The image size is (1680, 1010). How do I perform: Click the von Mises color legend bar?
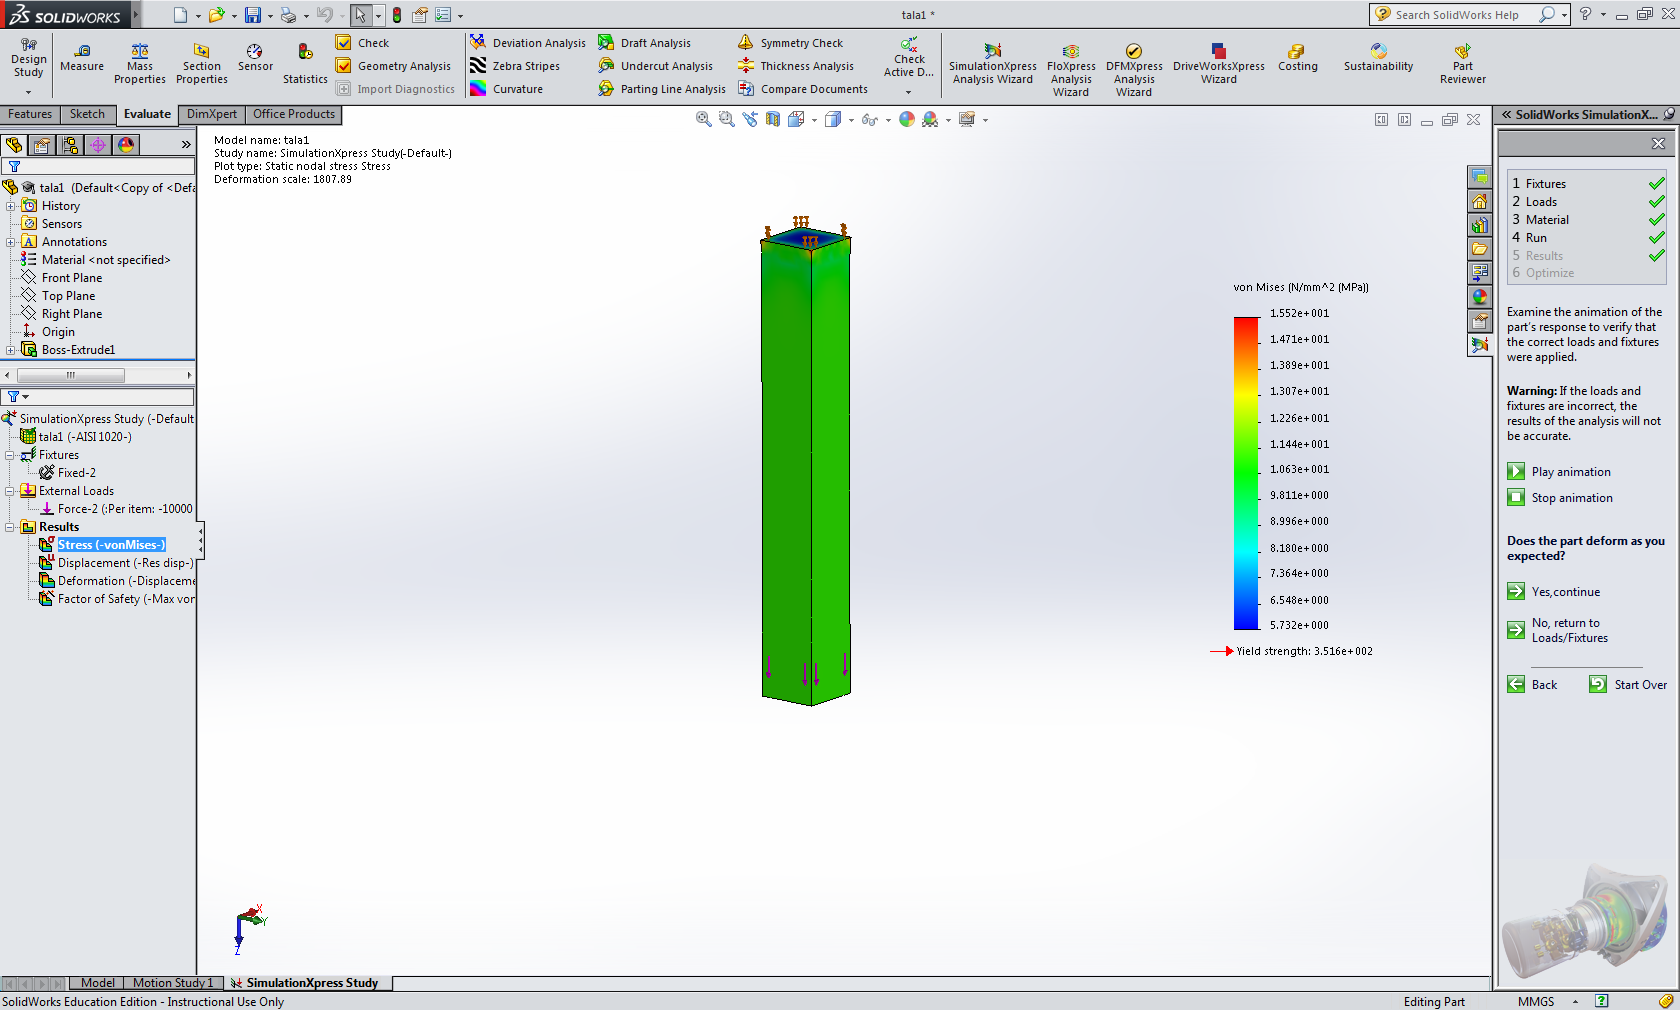click(x=1246, y=473)
